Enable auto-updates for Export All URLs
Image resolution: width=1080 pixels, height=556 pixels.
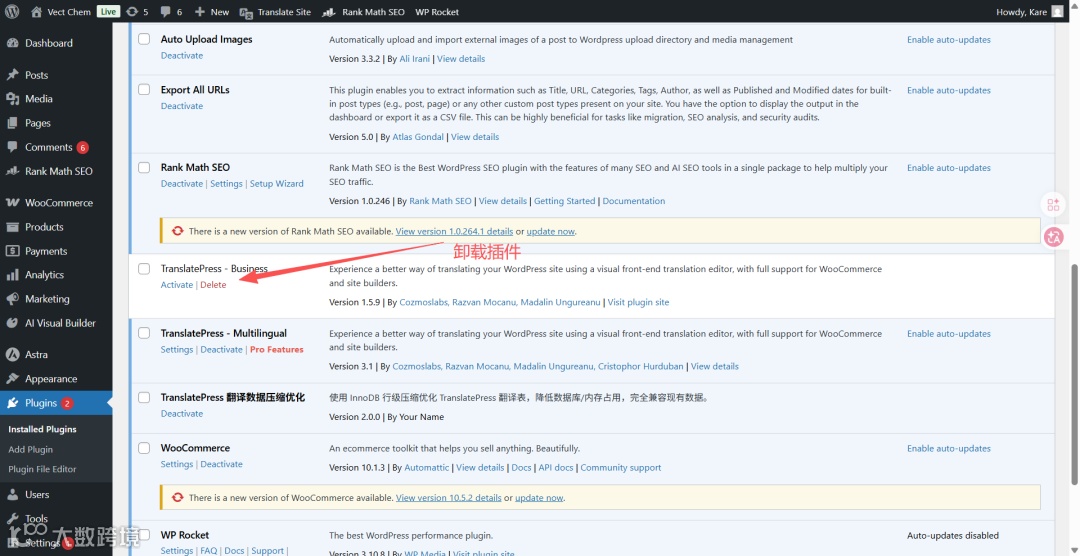click(x=948, y=90)
